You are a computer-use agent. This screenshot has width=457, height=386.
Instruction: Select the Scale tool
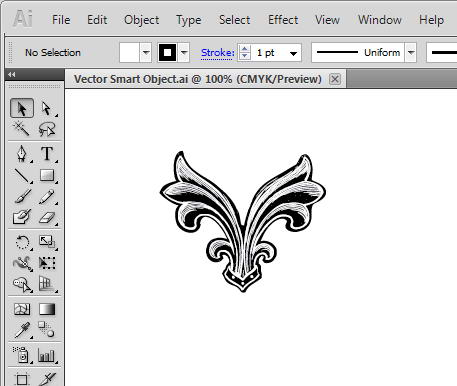[47, 242]
